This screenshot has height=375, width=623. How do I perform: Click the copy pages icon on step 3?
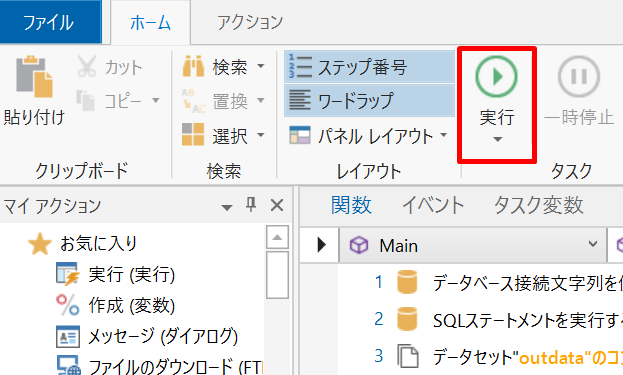tap(408, 356)
